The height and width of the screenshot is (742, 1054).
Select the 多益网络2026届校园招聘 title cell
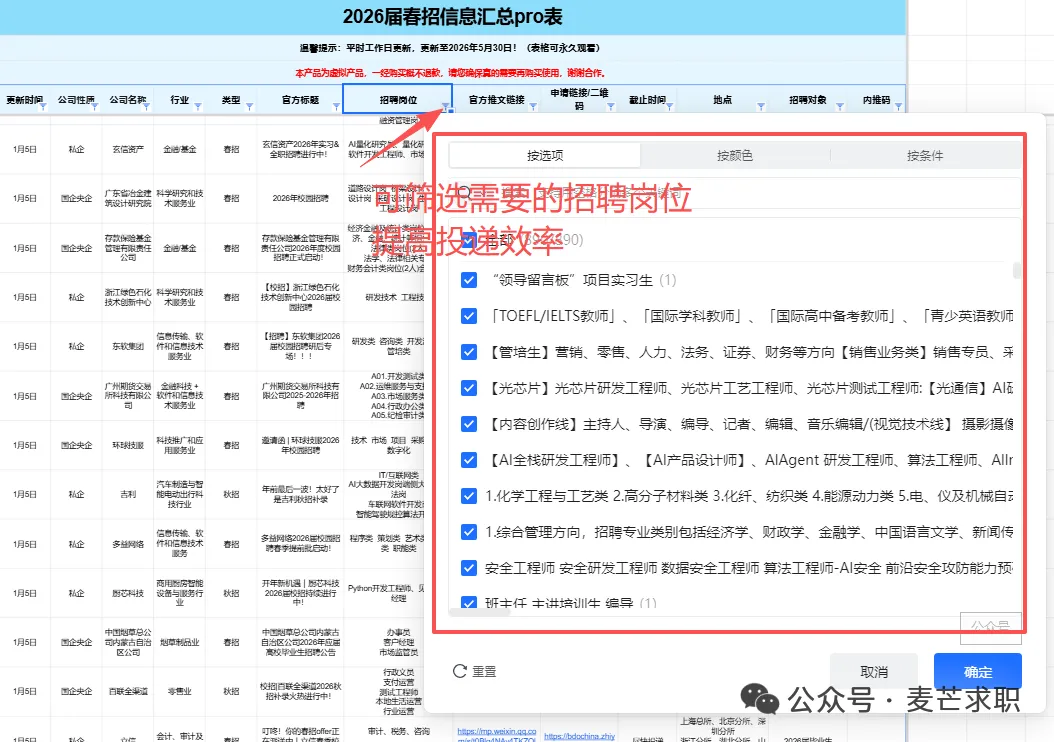click(x=300, y=544)
